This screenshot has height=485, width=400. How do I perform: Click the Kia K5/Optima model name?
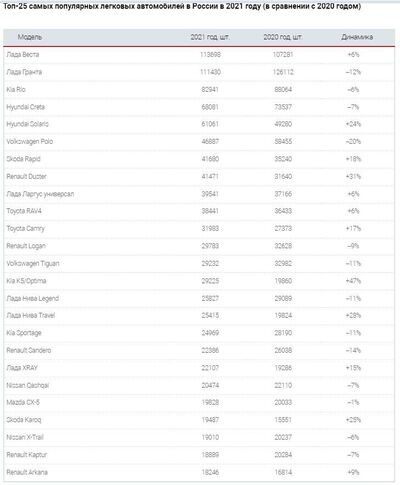click(x=26, y=281)
